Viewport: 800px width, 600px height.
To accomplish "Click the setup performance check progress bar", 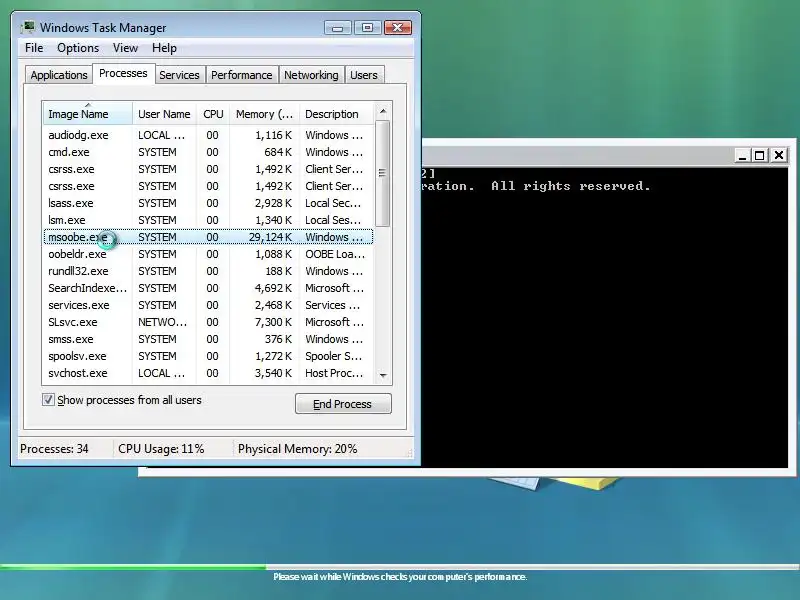I will [400, 566].
